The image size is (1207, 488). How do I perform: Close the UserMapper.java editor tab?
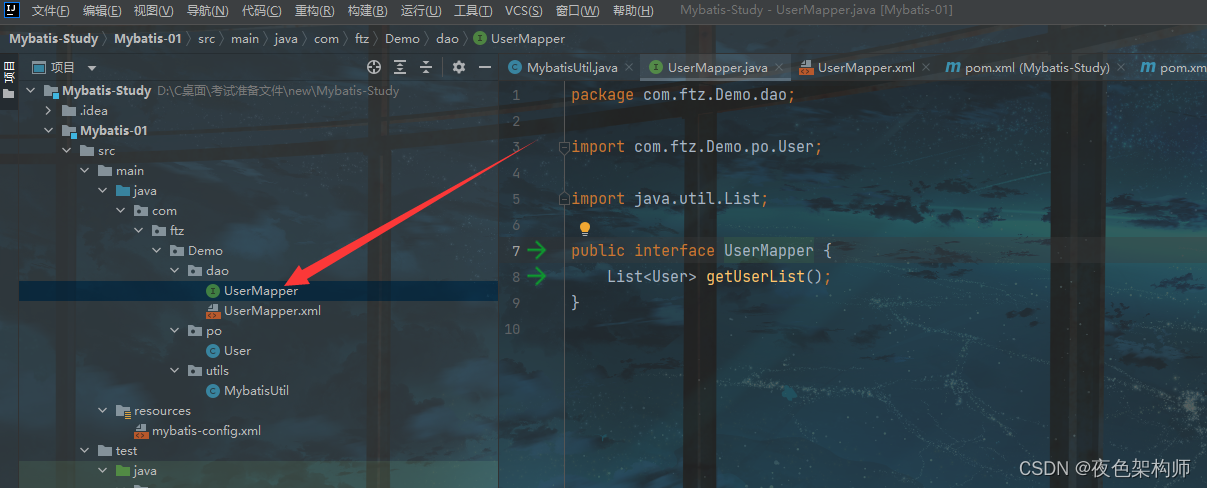(778, 68)
